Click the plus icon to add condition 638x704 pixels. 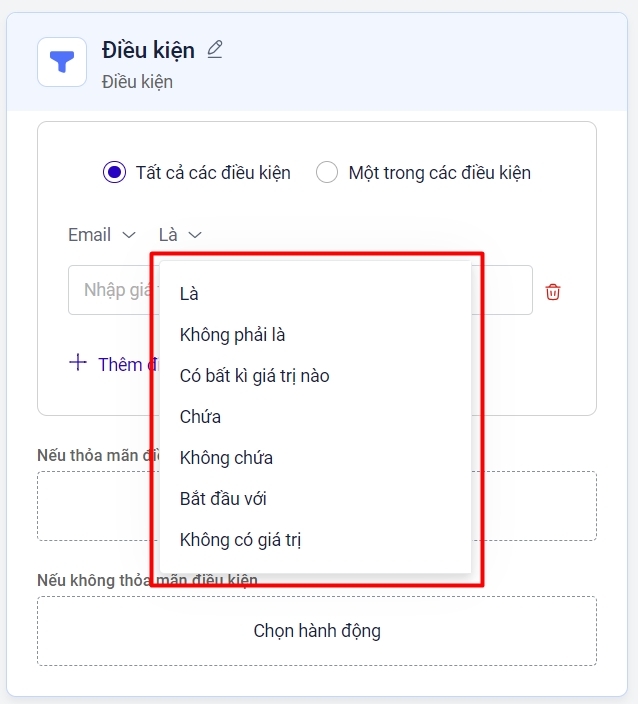[78, 363]
